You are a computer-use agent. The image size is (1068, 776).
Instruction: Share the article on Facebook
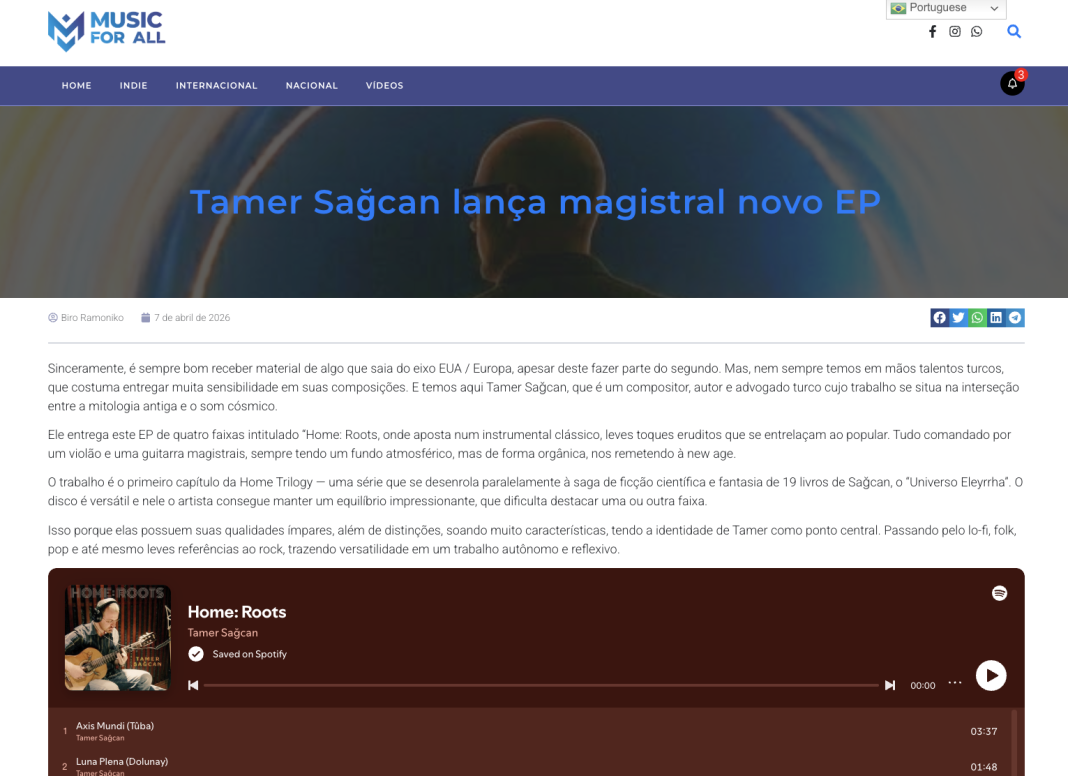(x=939, y=317)
